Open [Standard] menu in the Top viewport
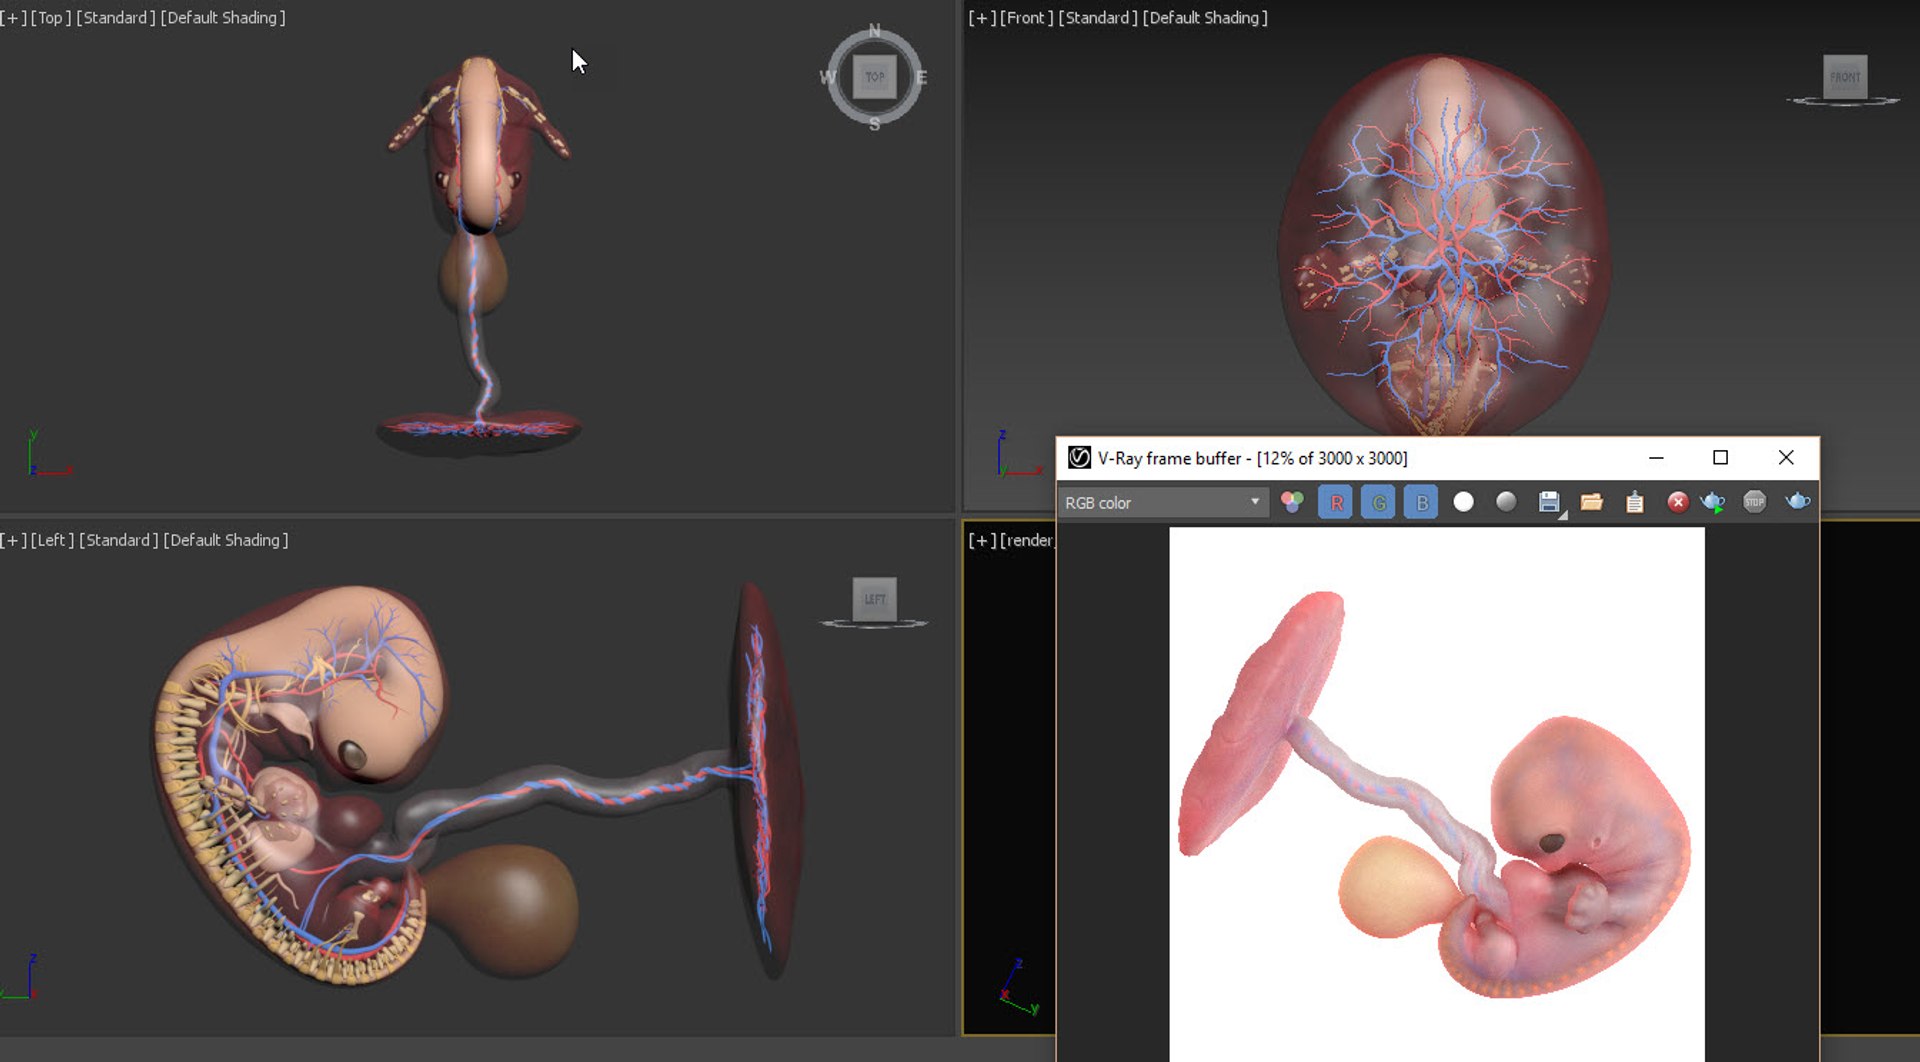1920x1062 pixels. pos(116,18)
